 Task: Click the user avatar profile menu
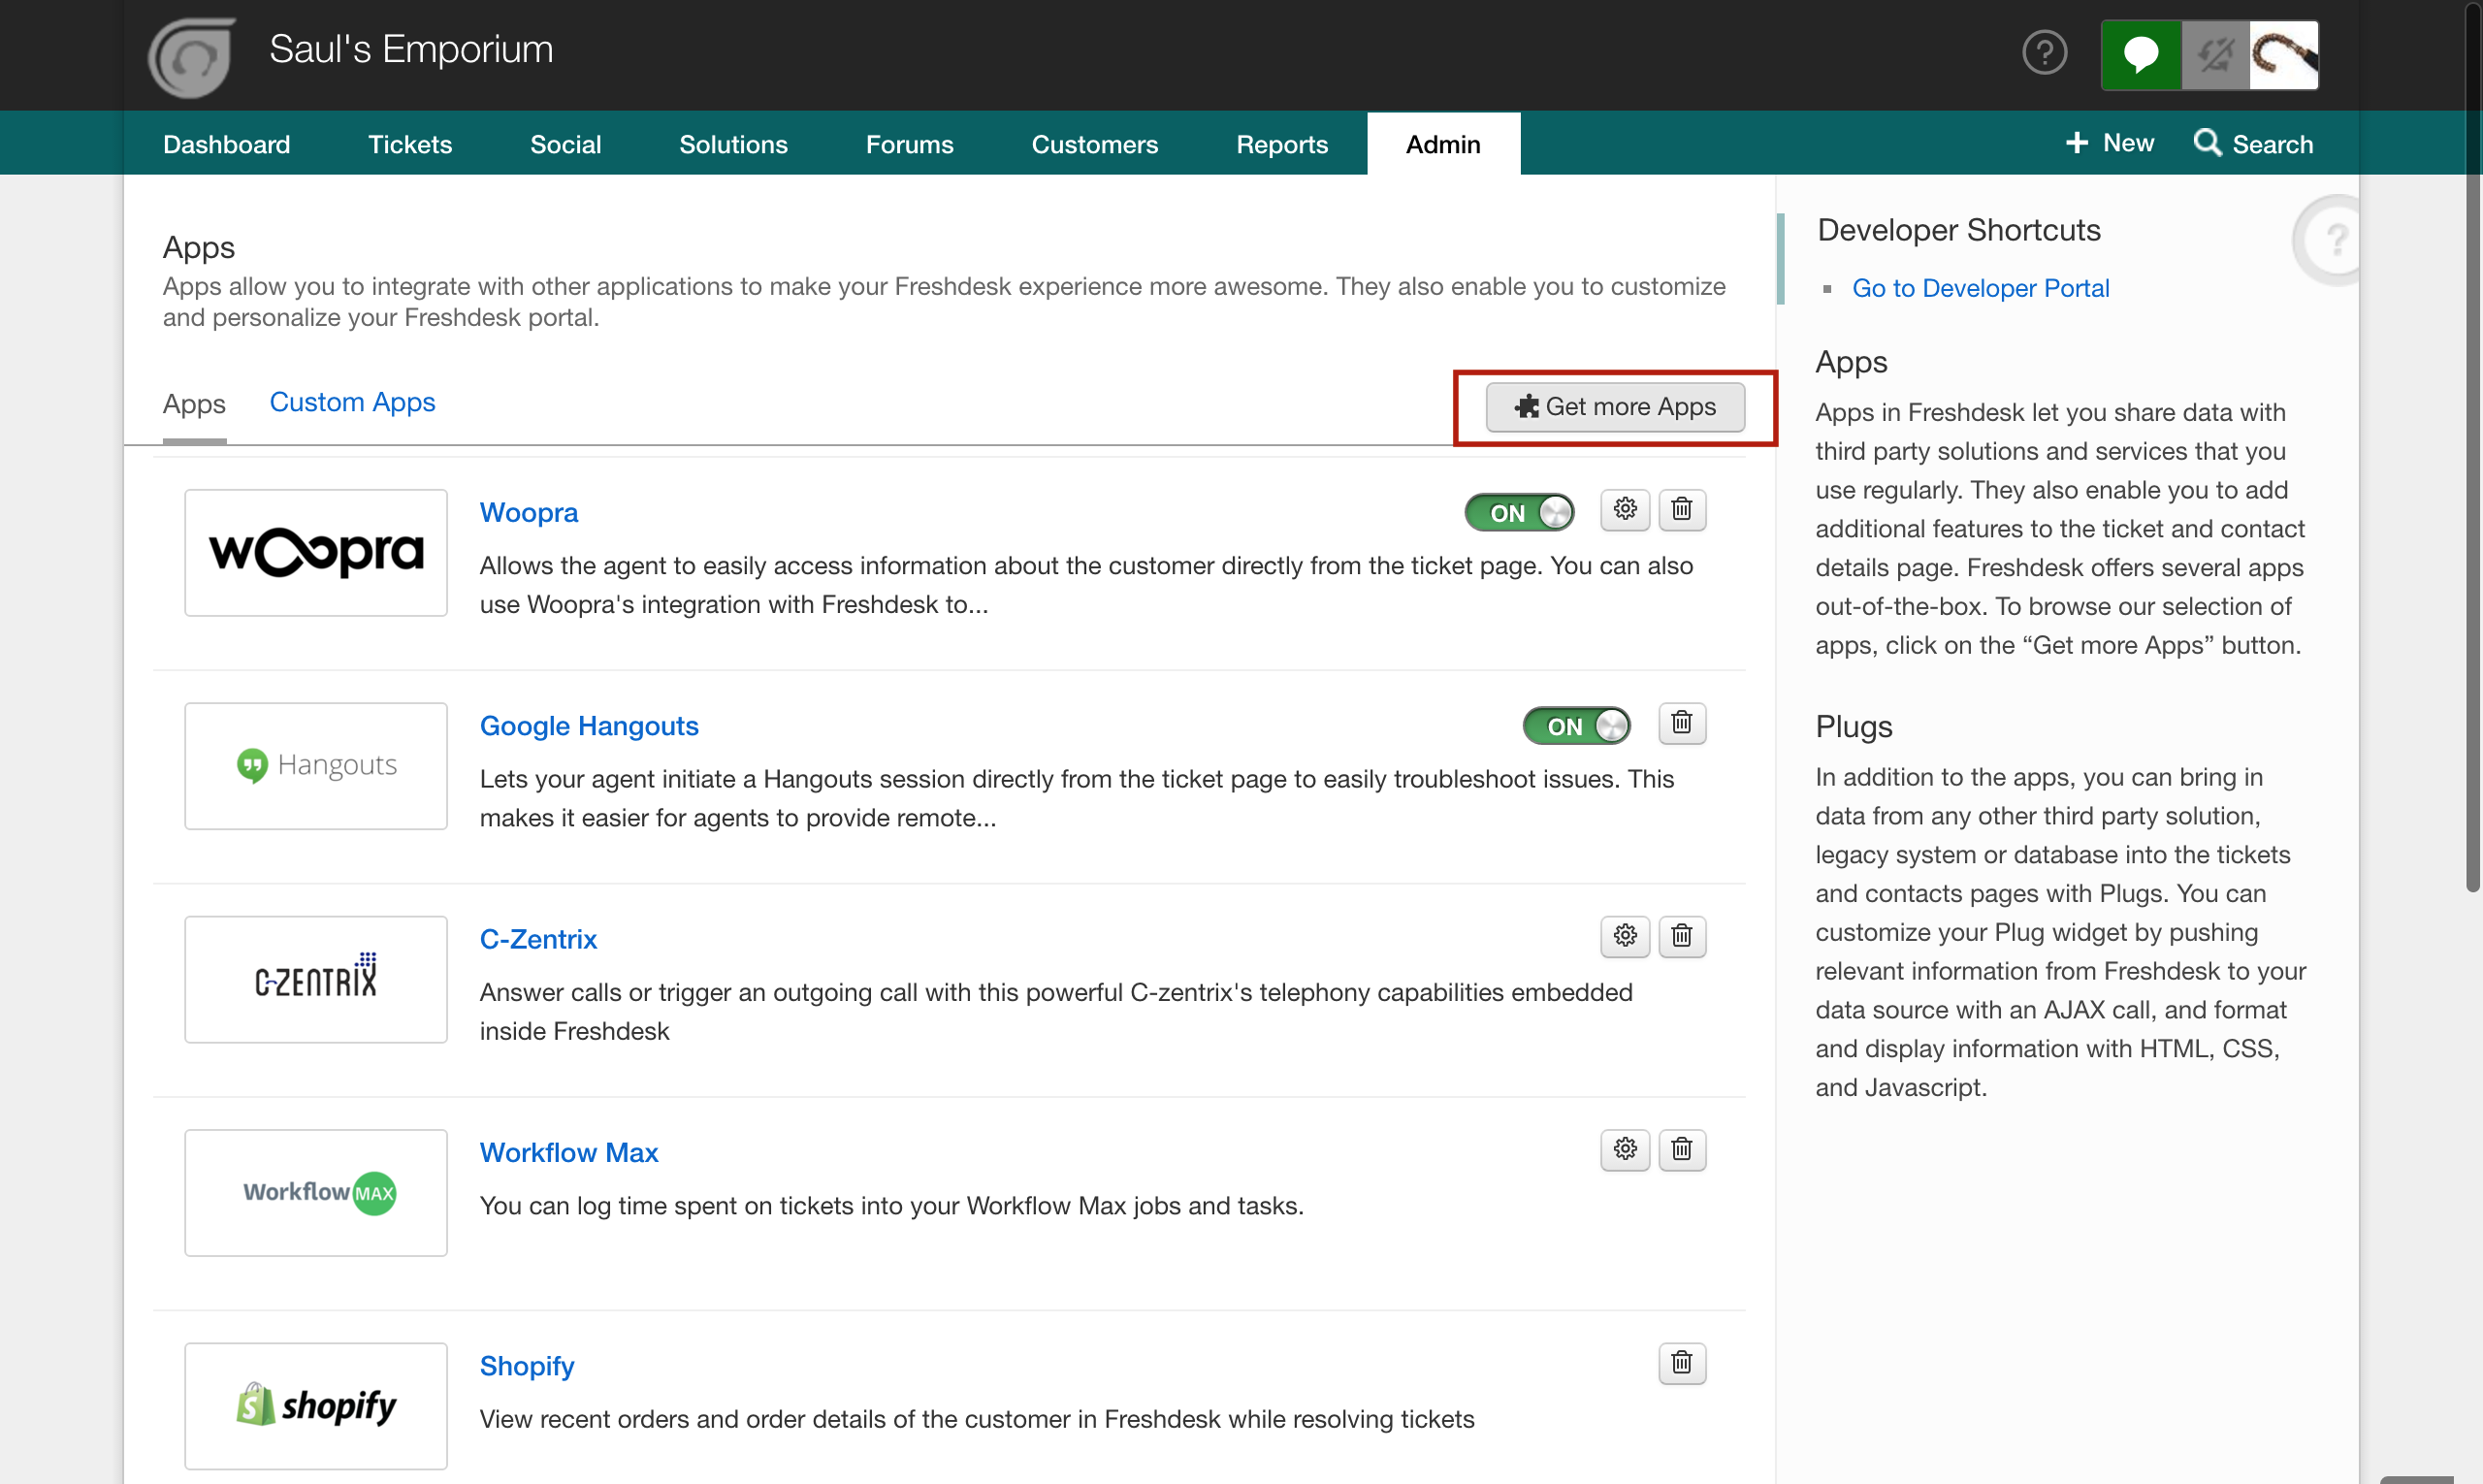(x=2283, y=55)
